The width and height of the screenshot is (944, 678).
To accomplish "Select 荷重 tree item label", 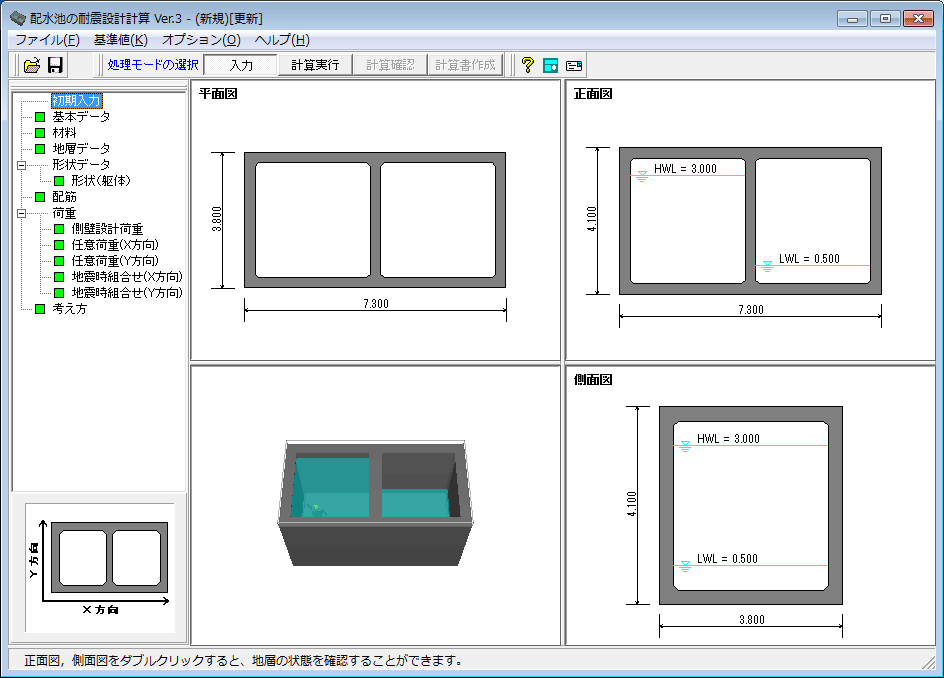I will (64, 213).
